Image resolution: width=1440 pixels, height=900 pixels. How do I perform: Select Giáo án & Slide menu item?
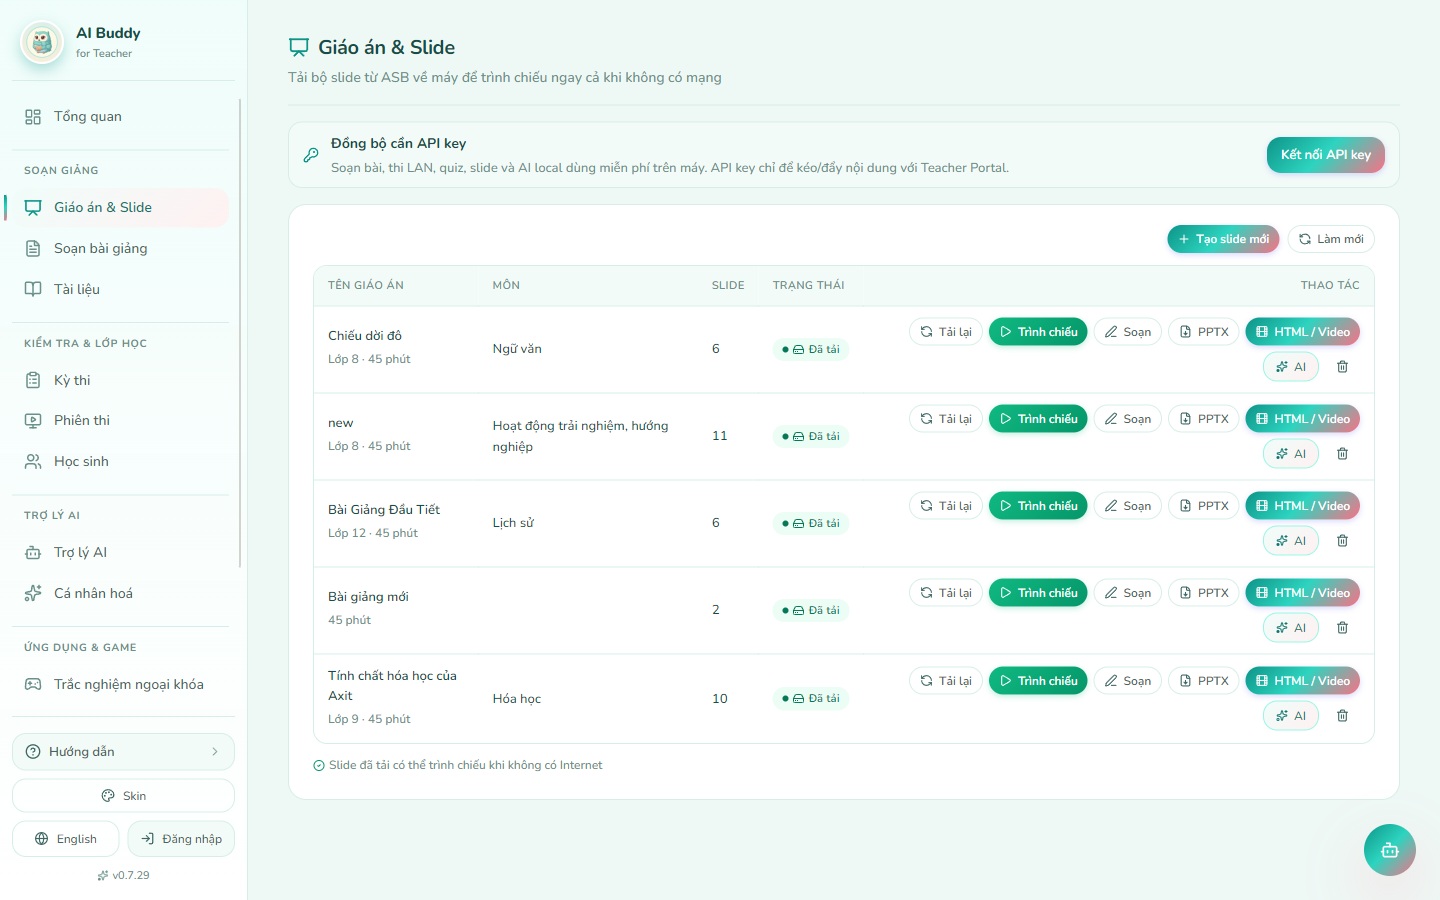click(120, 208)
